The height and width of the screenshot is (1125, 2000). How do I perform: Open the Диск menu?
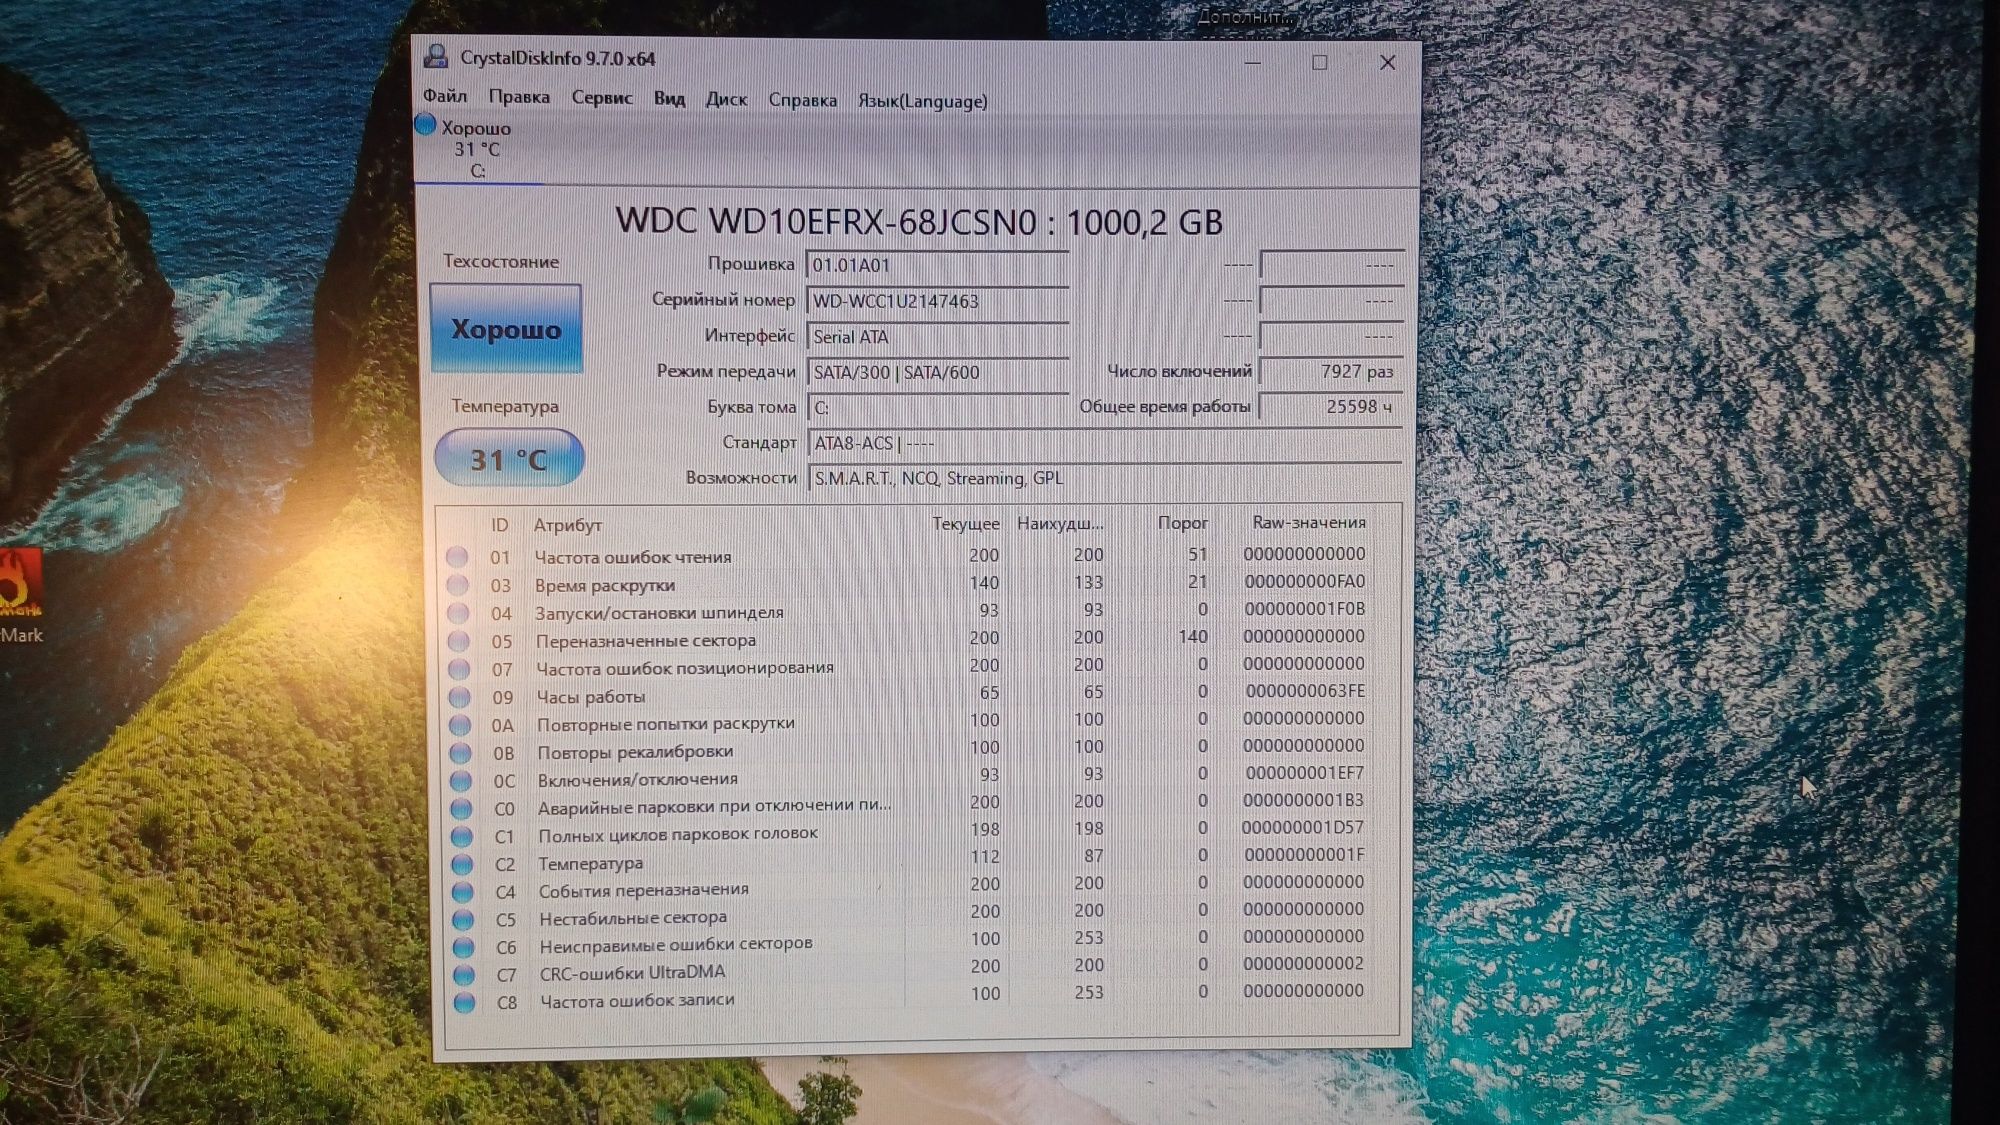[x=726, y=99]
